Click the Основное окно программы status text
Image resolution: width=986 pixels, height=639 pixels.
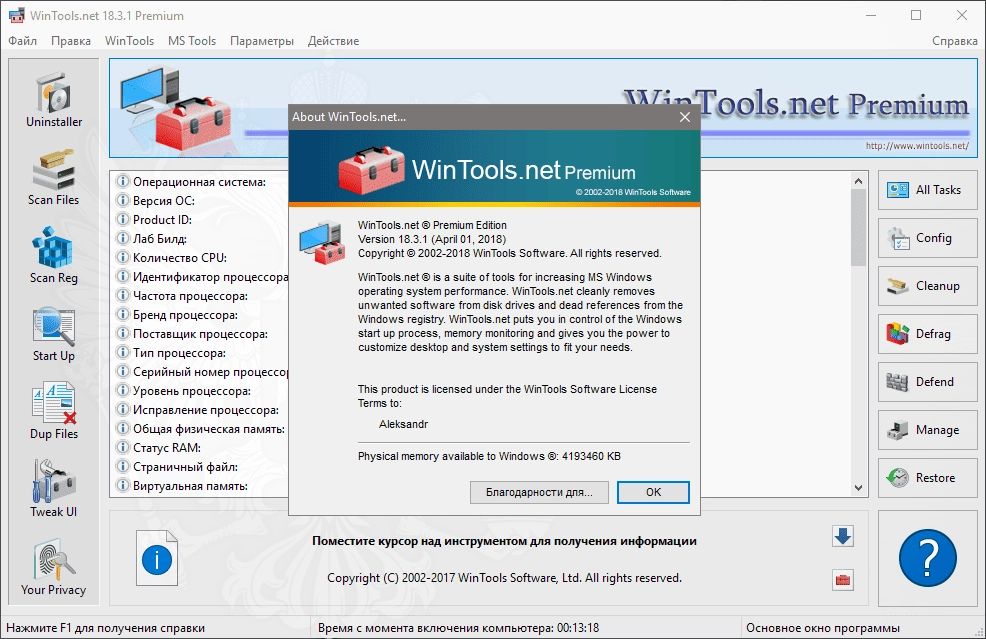[823, 628]
